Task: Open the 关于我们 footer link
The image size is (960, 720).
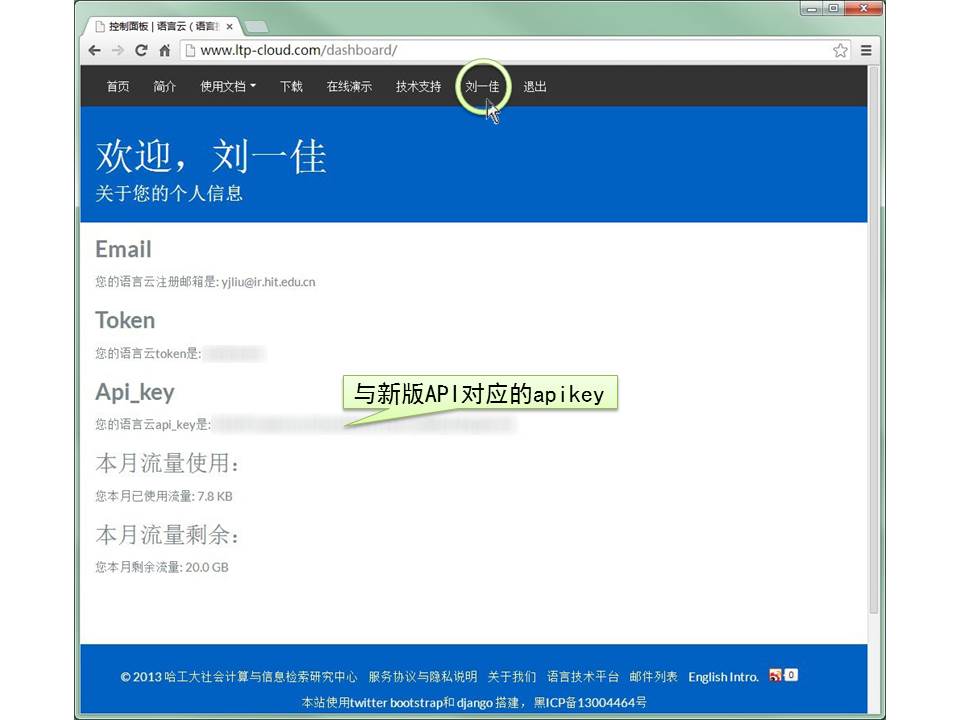Action: [511, 677]
